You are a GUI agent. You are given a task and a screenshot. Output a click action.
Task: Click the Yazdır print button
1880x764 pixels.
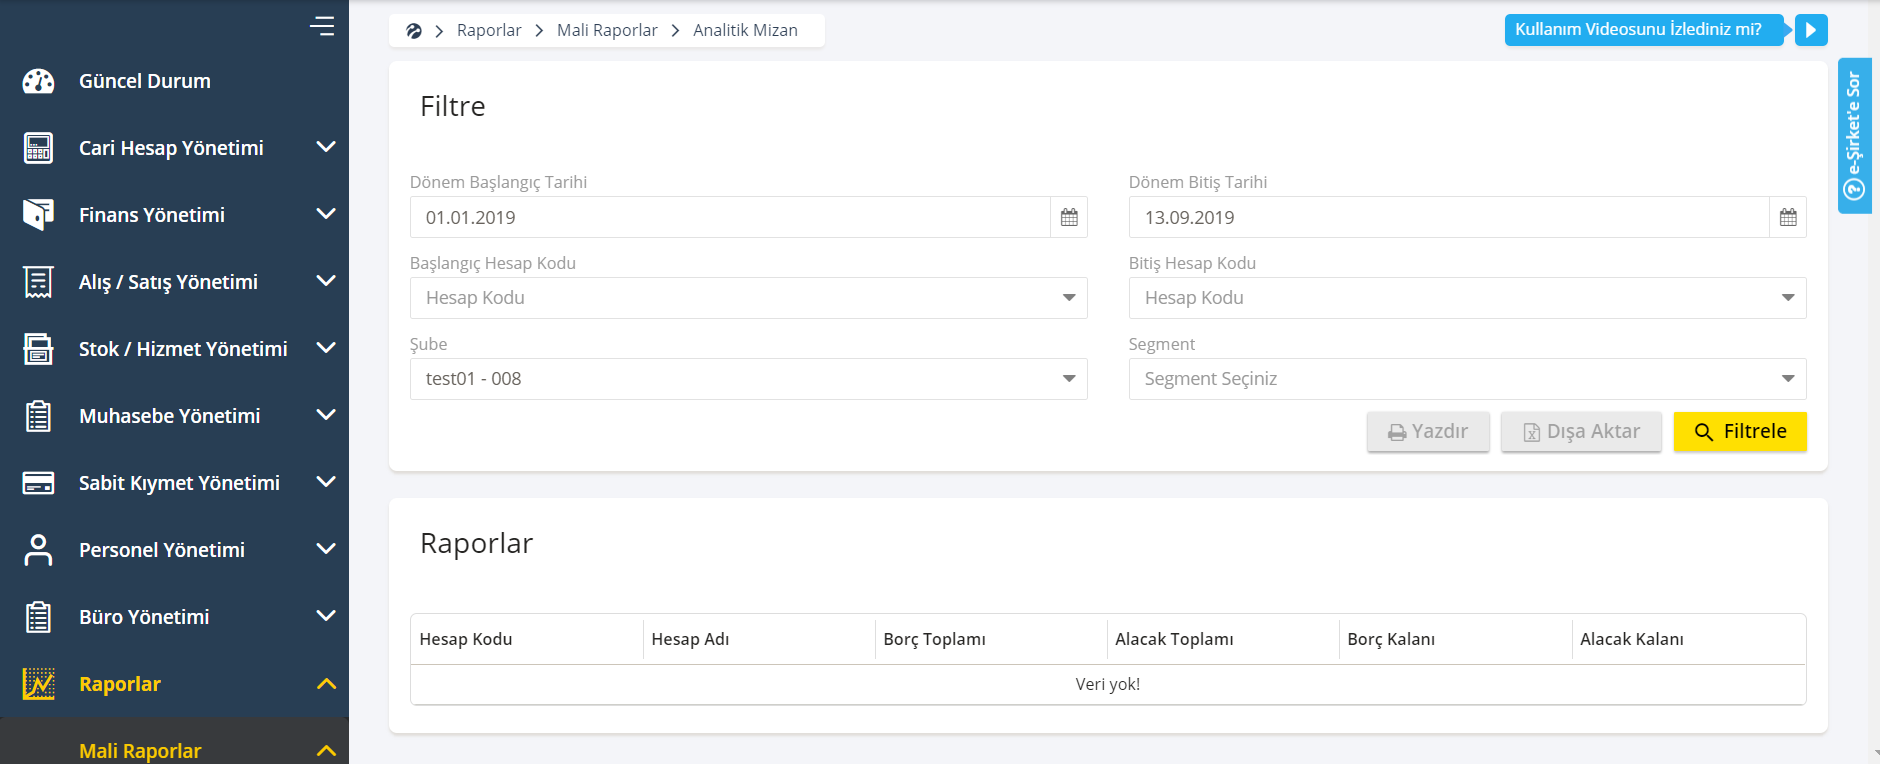pyautogui.click(x=1428, y=432)
